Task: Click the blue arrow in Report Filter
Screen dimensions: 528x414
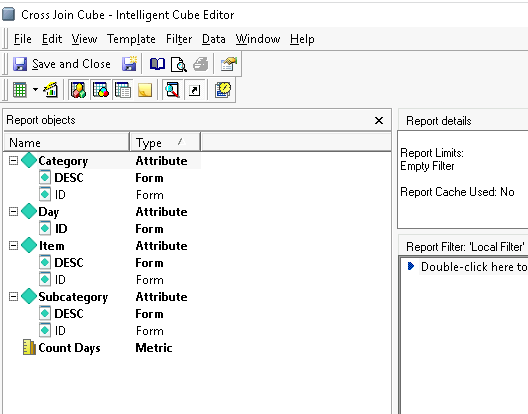Action: pyautogui.click(x=411, y=266)
